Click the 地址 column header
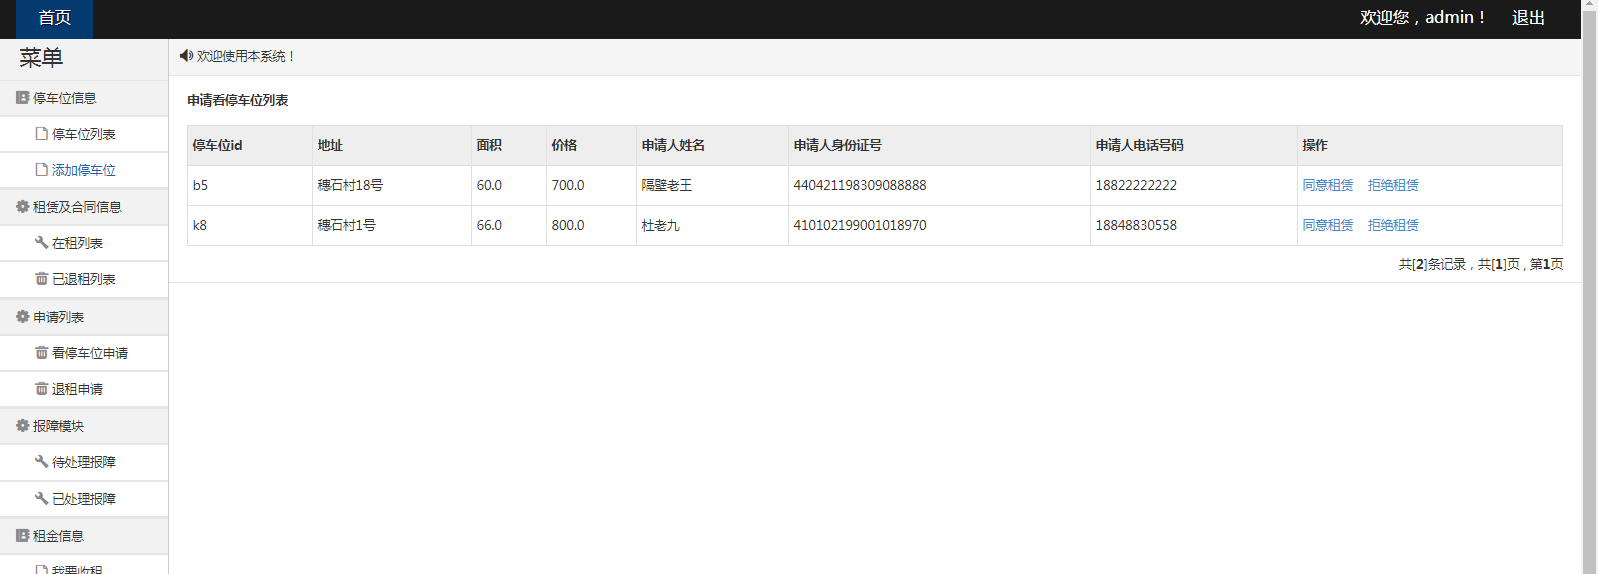 click(392, 146)
